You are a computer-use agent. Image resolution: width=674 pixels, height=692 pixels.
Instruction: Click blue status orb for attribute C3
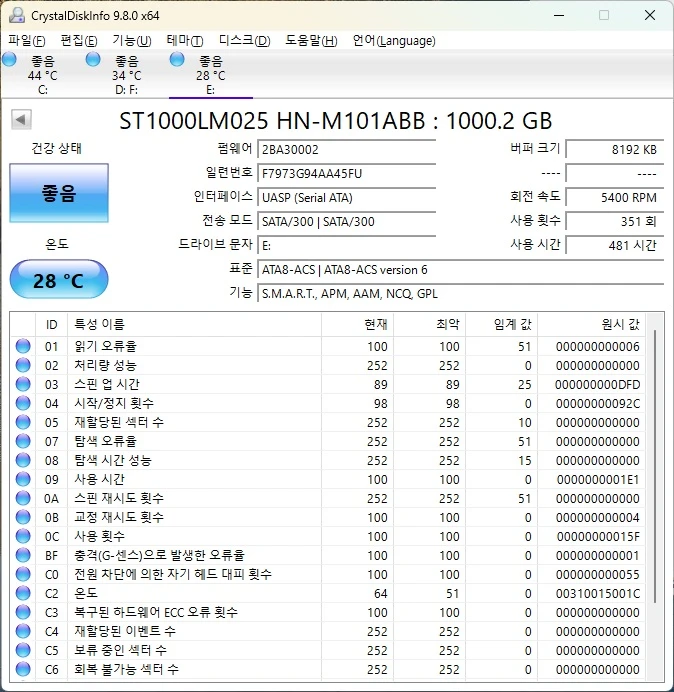click(23, 612)
